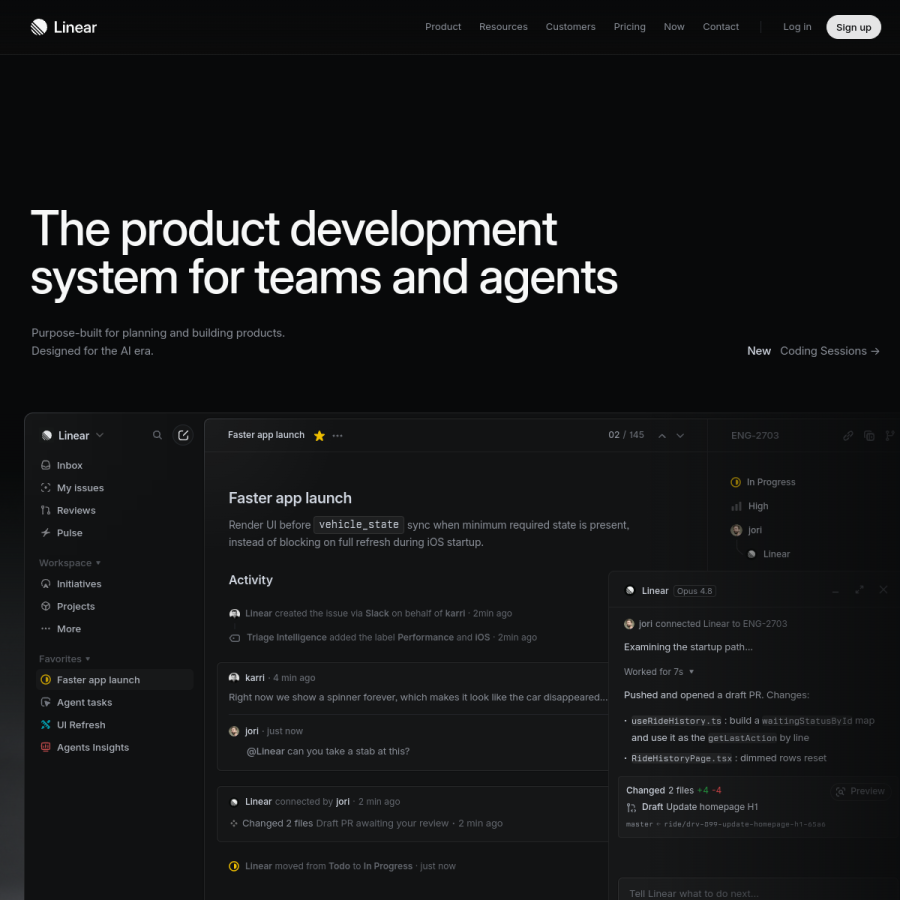Expand the Linear agent chat panel
Viewport: 900px width, 900px height.
tap(859, 590)
